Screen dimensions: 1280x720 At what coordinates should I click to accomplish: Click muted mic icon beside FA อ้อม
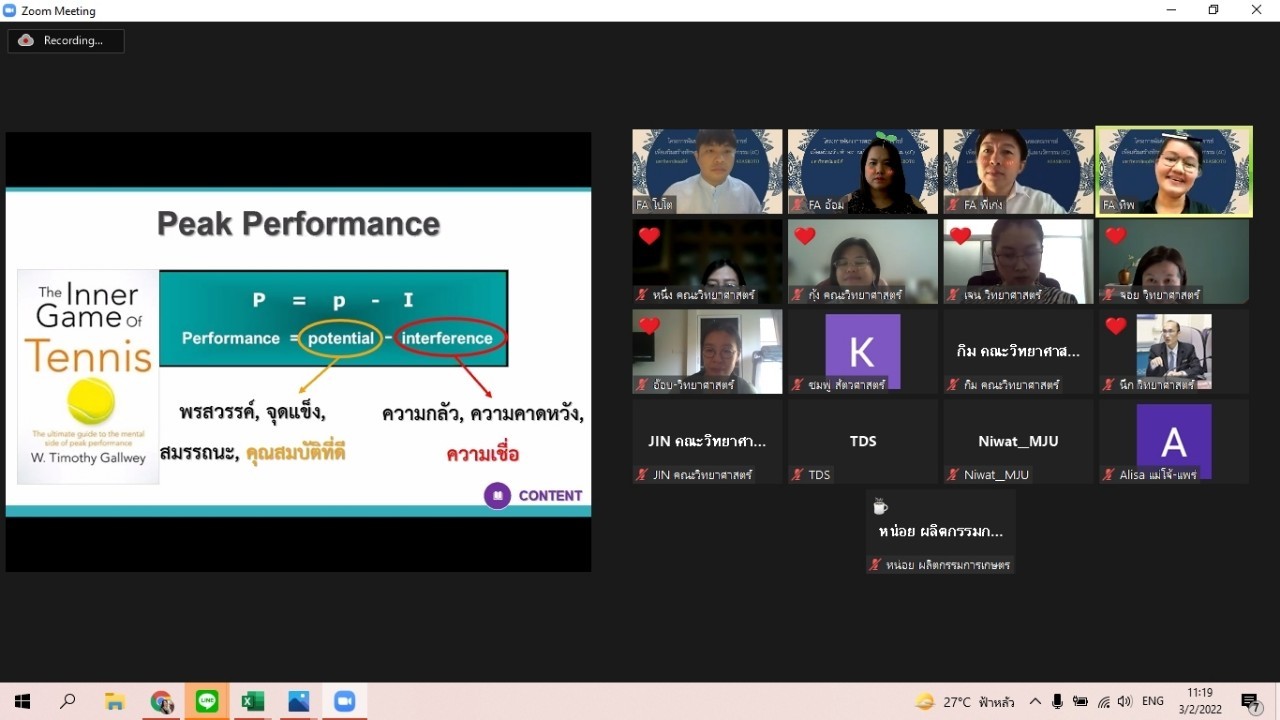(x=798, y=205)
